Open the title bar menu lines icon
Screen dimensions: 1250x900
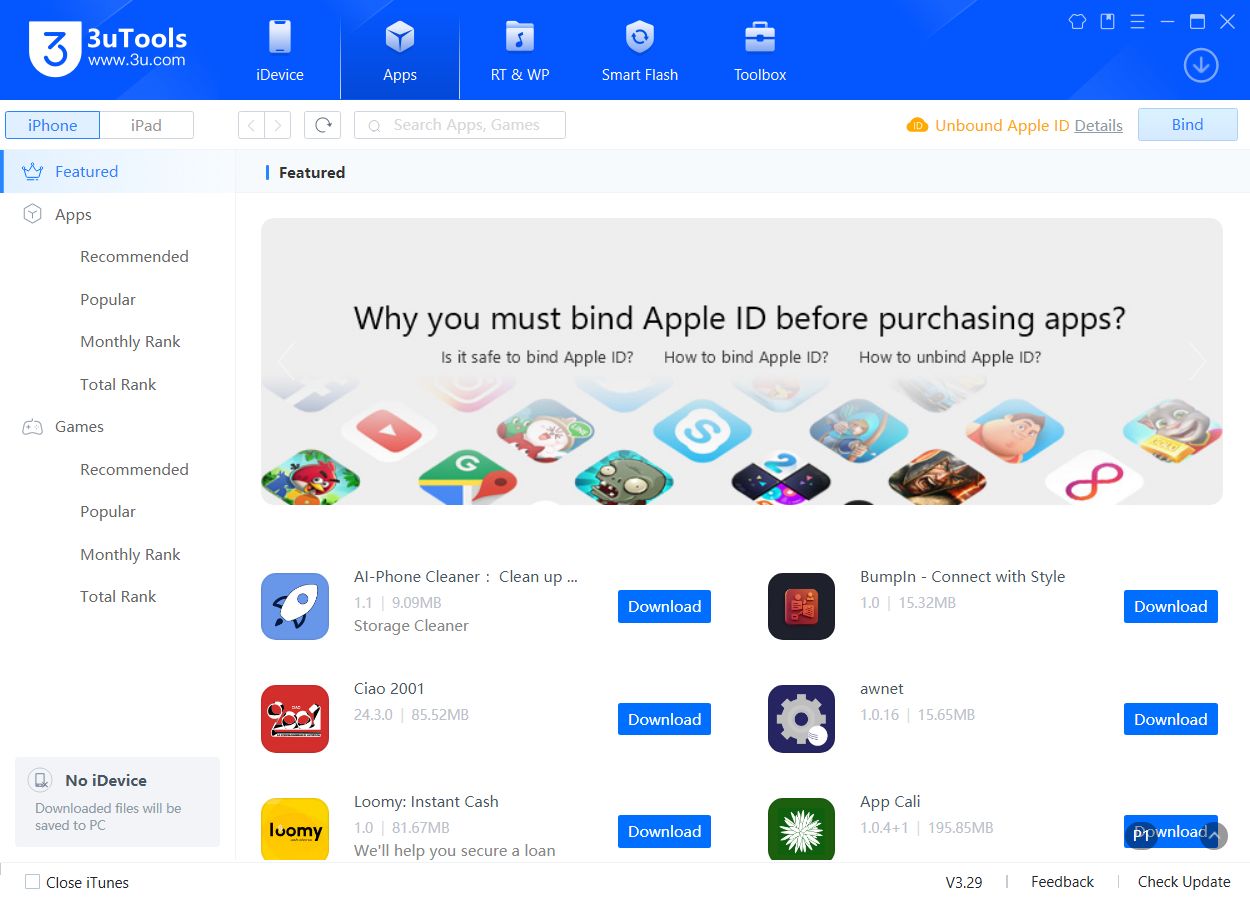(1137, 21)
